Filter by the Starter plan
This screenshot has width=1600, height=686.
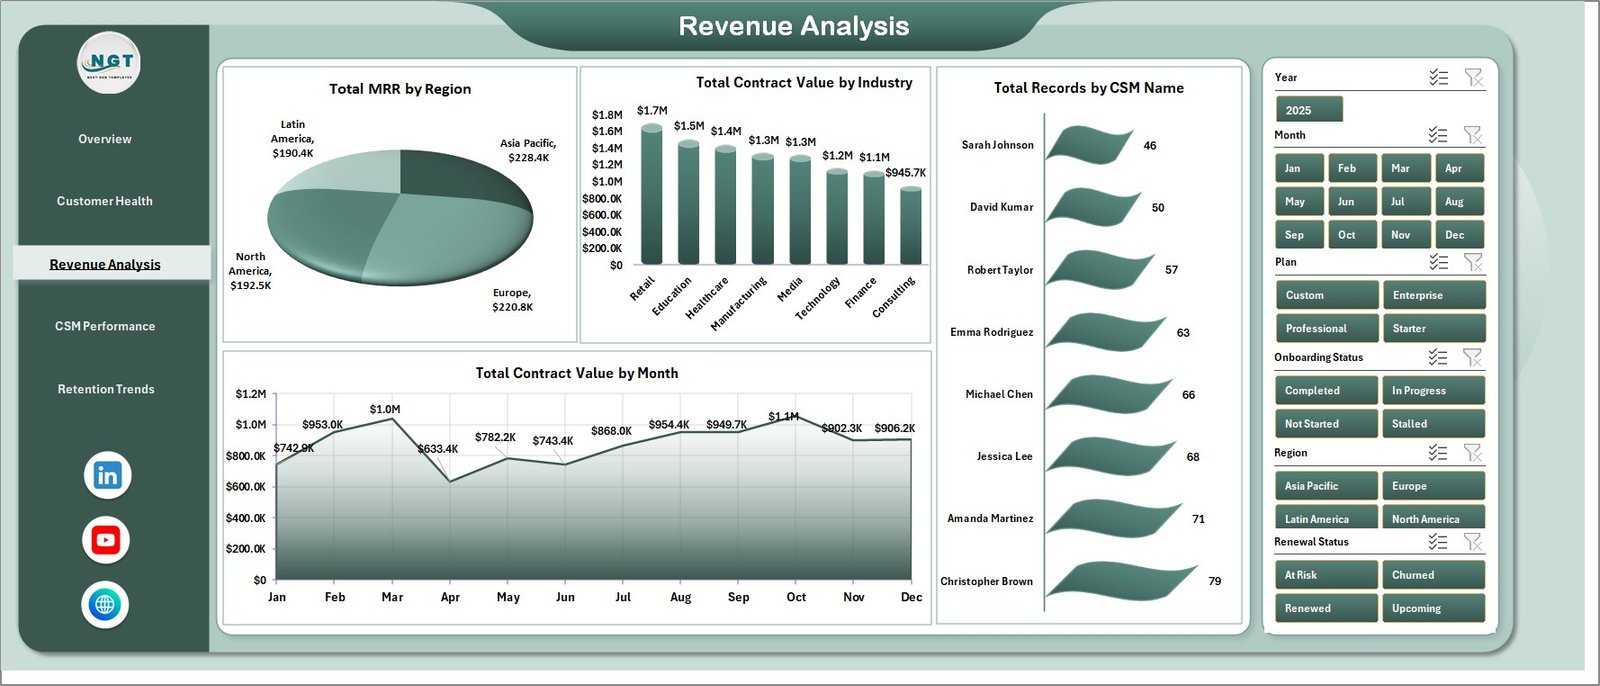(x=1434, y=328)
